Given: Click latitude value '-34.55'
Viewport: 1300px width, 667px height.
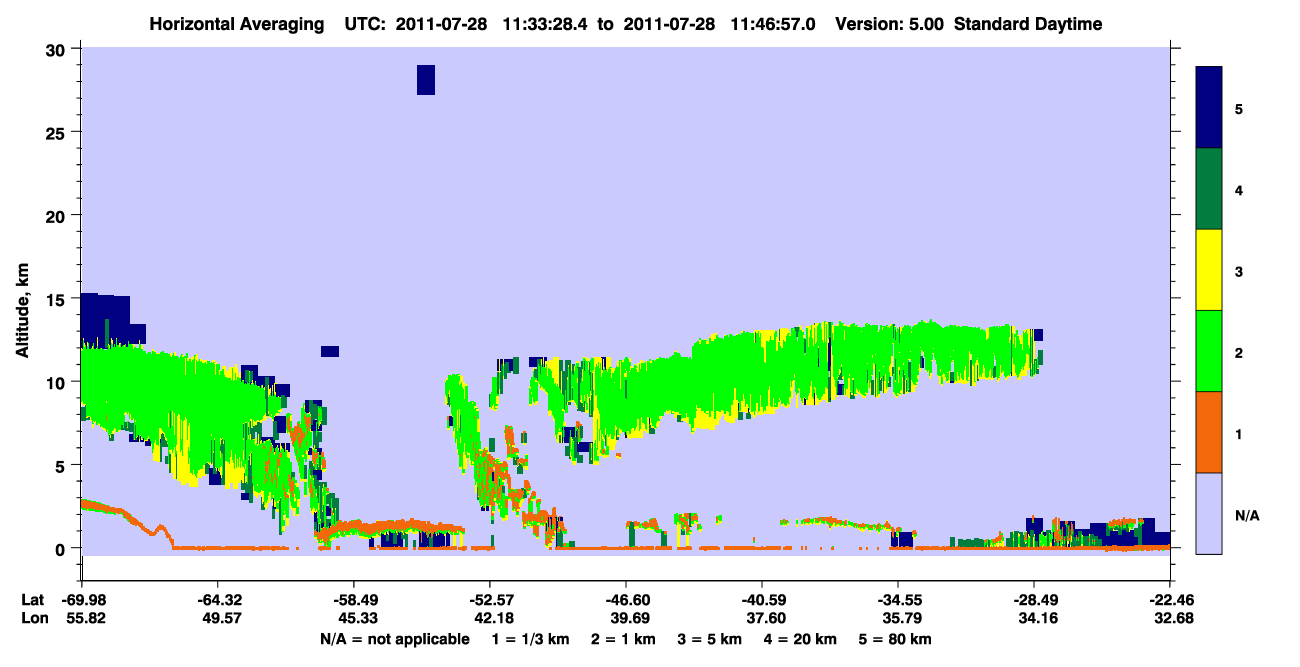Looking at the screenshot, I should coord(898,600).
